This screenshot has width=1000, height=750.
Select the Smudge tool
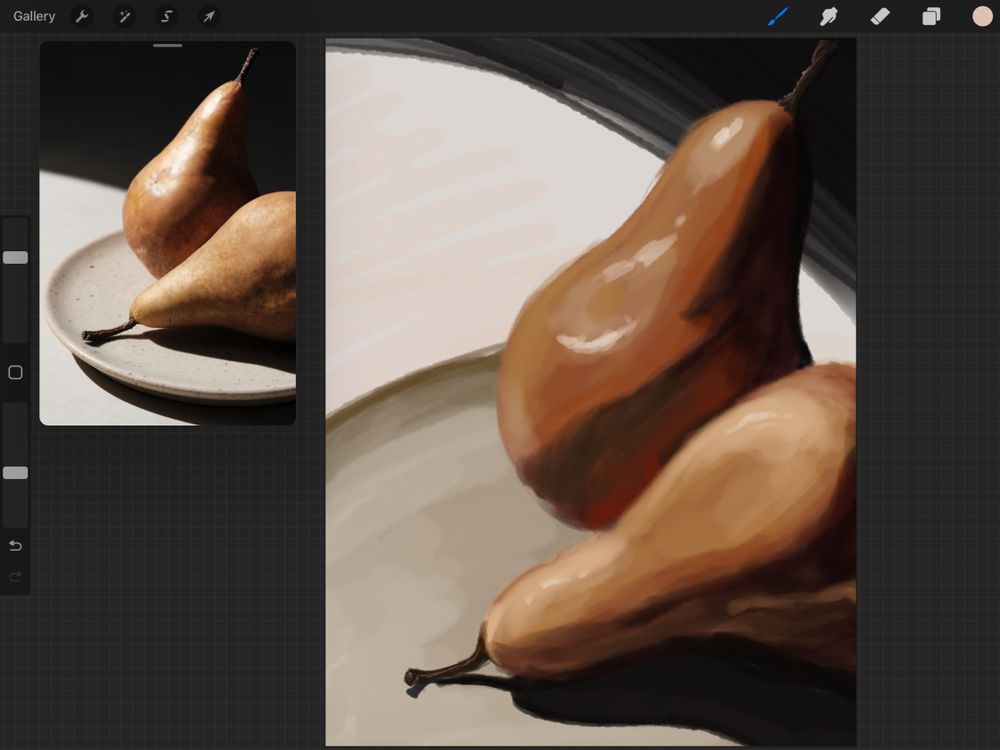point(828,17)
